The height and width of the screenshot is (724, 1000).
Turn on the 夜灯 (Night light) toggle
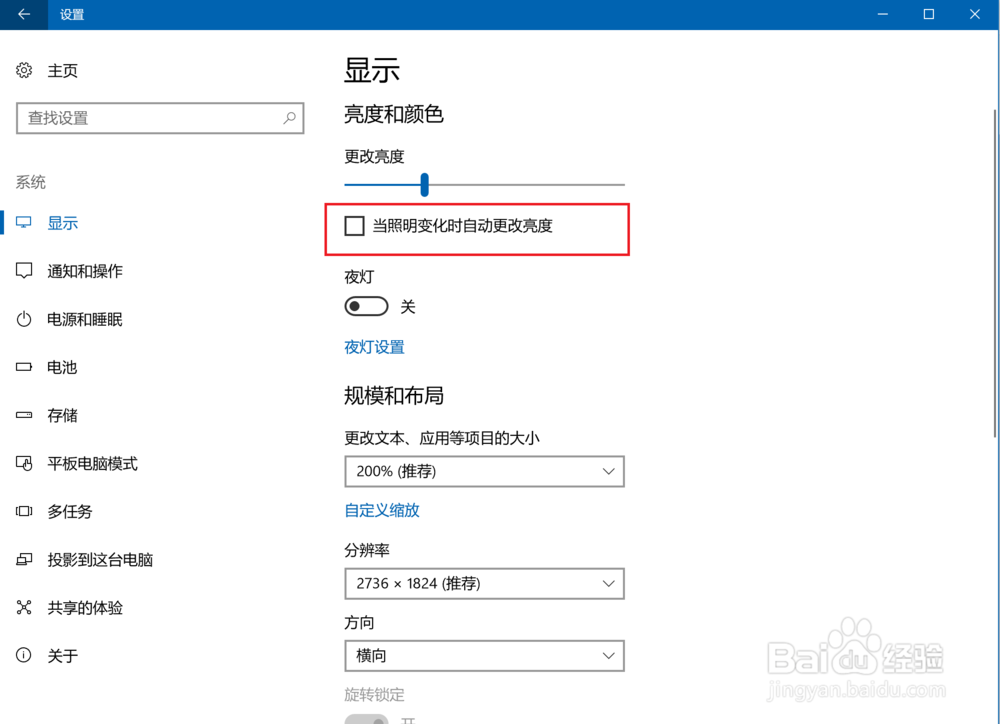(366, 305)
